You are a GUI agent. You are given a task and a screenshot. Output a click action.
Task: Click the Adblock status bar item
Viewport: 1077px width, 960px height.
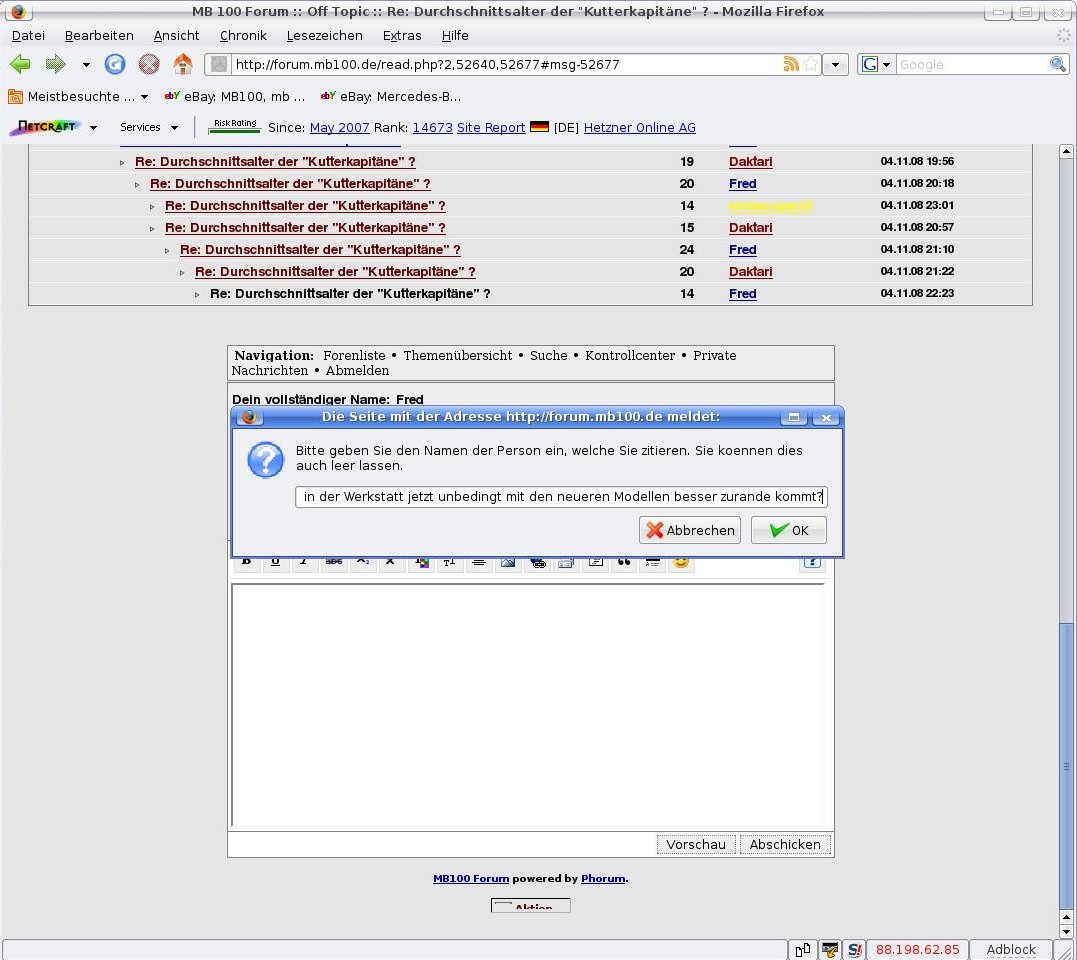pos(1010,949)
